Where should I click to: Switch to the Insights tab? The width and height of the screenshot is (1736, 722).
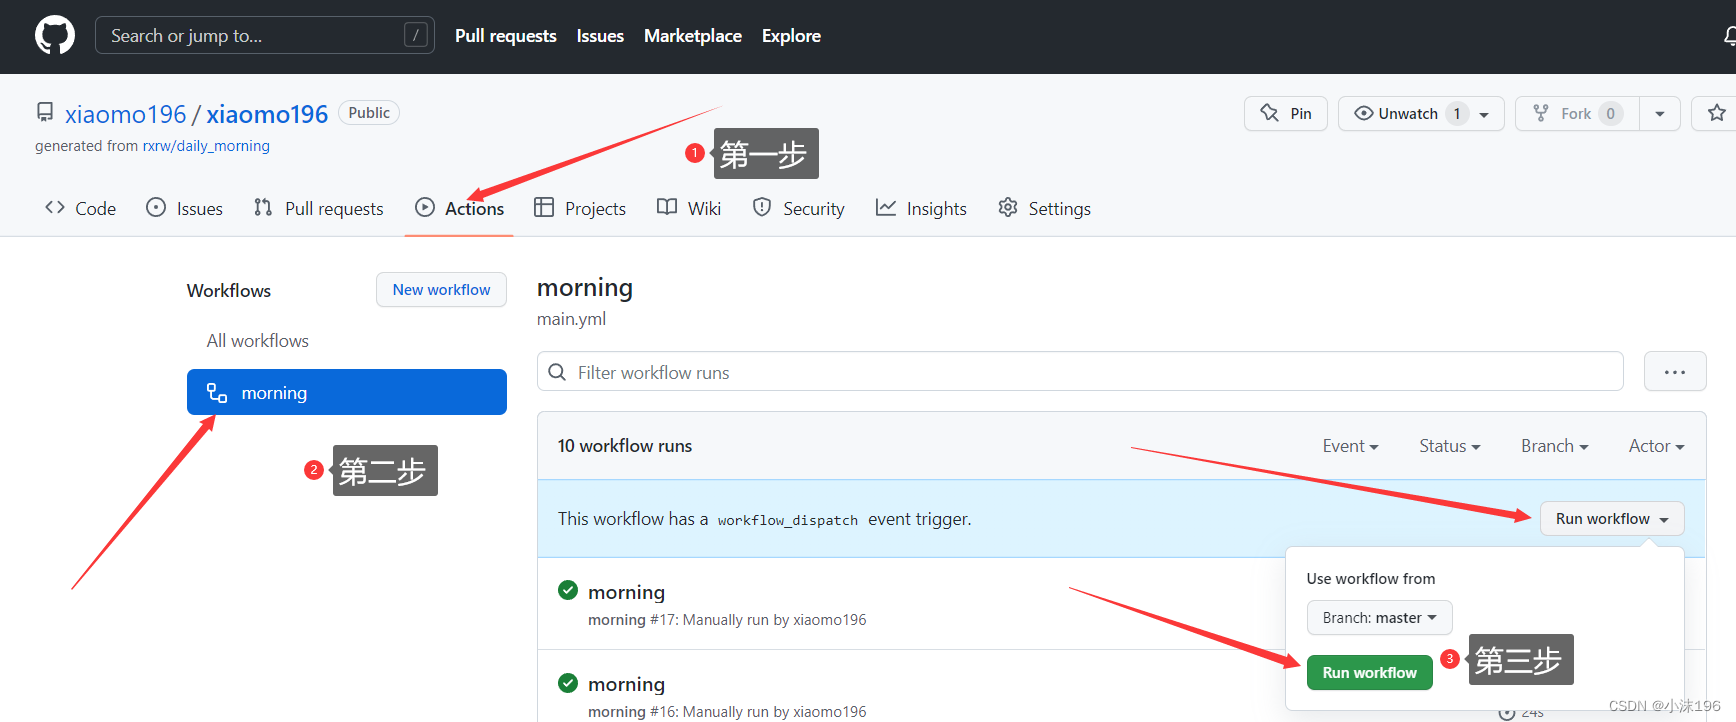tap(921, 208)
